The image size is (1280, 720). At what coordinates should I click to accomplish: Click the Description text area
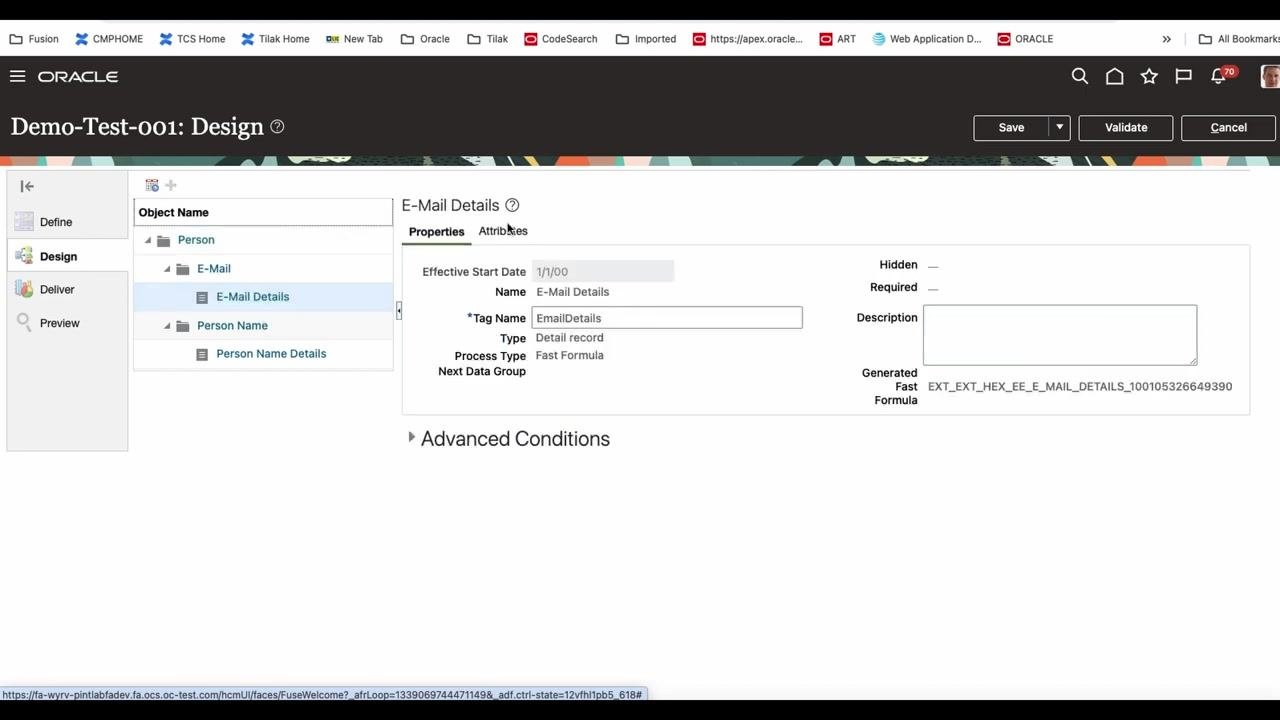tap(1060, 335)
